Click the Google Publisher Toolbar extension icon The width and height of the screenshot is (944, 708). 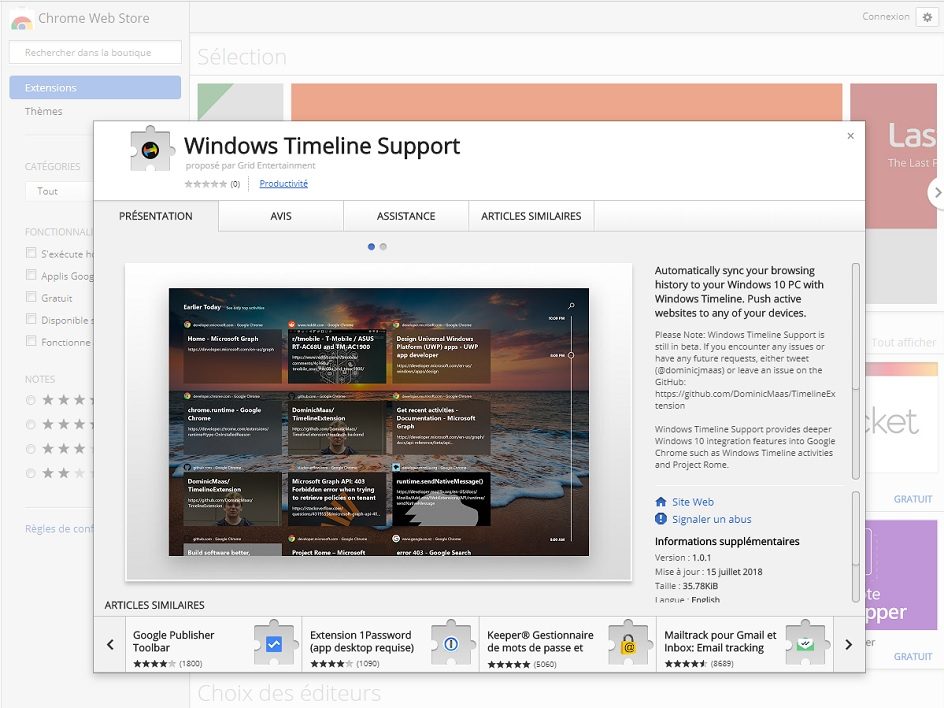274,644
